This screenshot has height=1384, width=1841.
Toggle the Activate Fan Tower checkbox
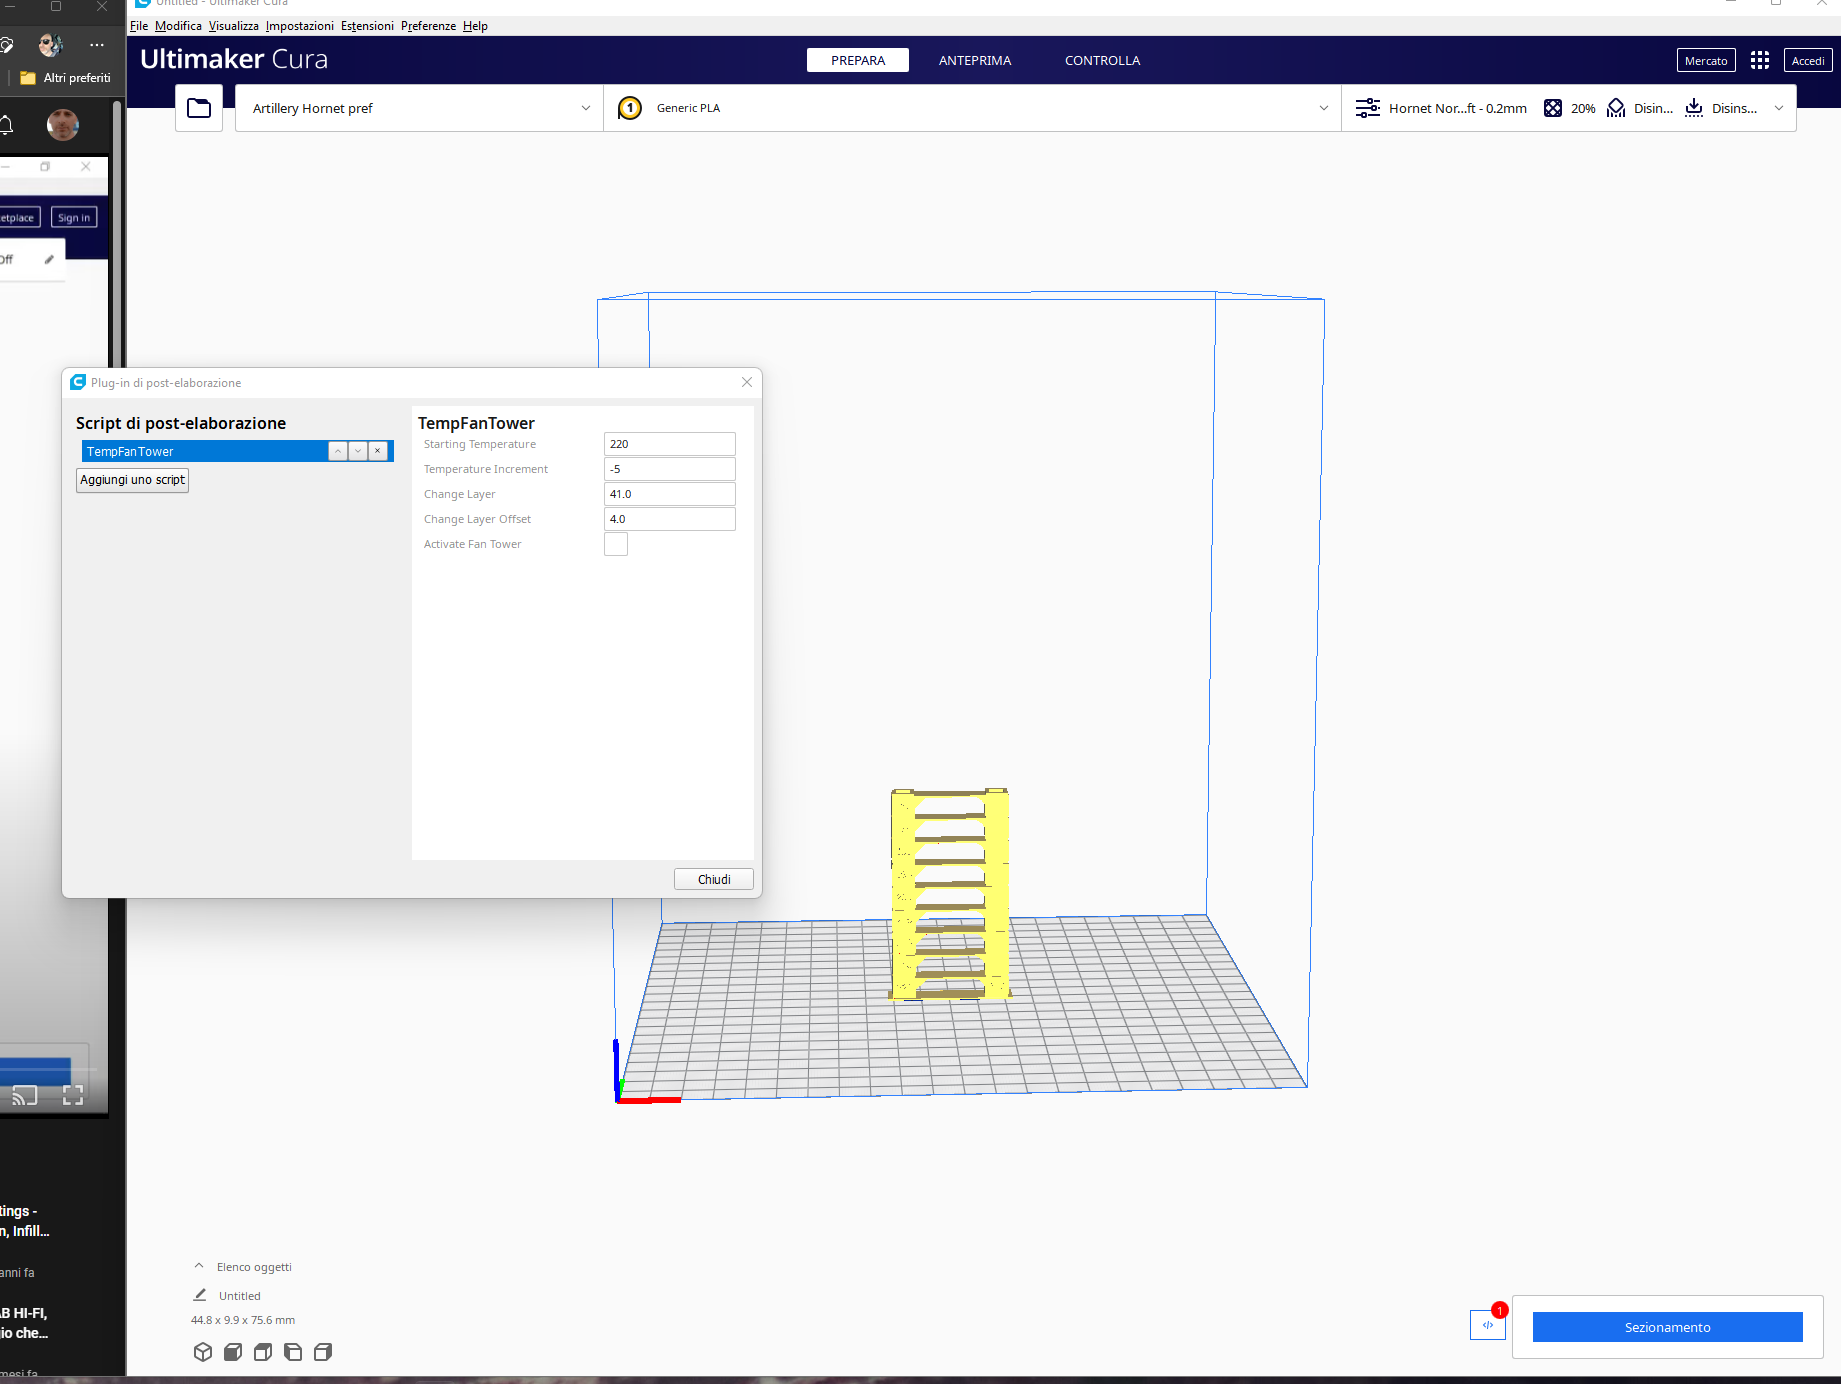pos(616,544)
